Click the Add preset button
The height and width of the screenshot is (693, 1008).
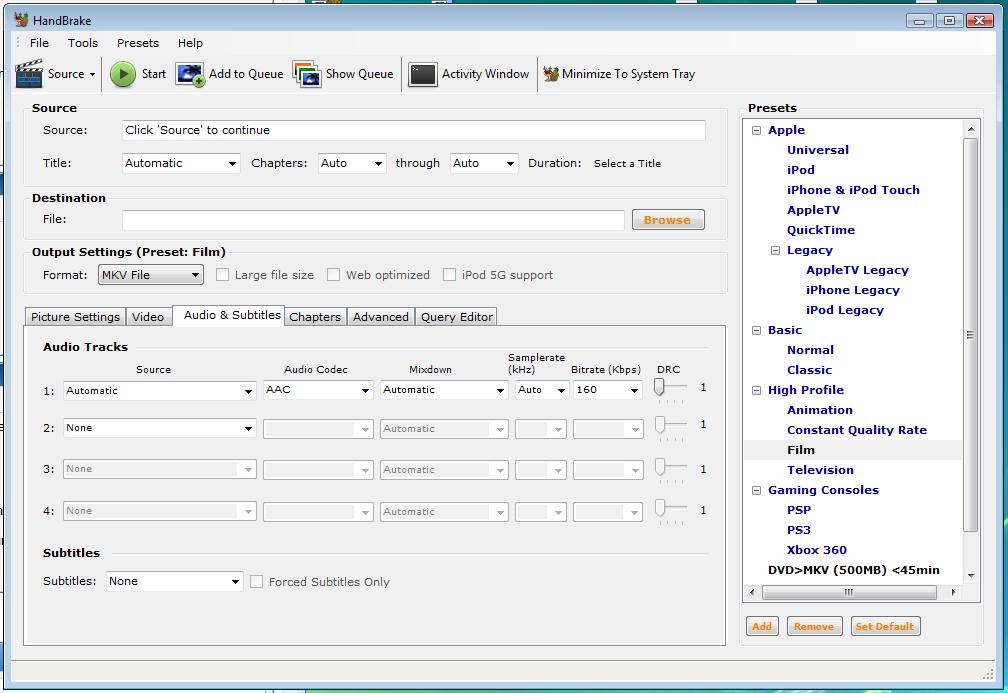[x=762, y=627]
